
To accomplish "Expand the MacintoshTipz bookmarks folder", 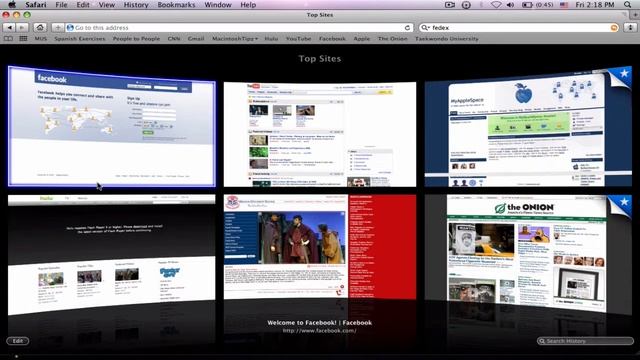I will pos(235,39).
